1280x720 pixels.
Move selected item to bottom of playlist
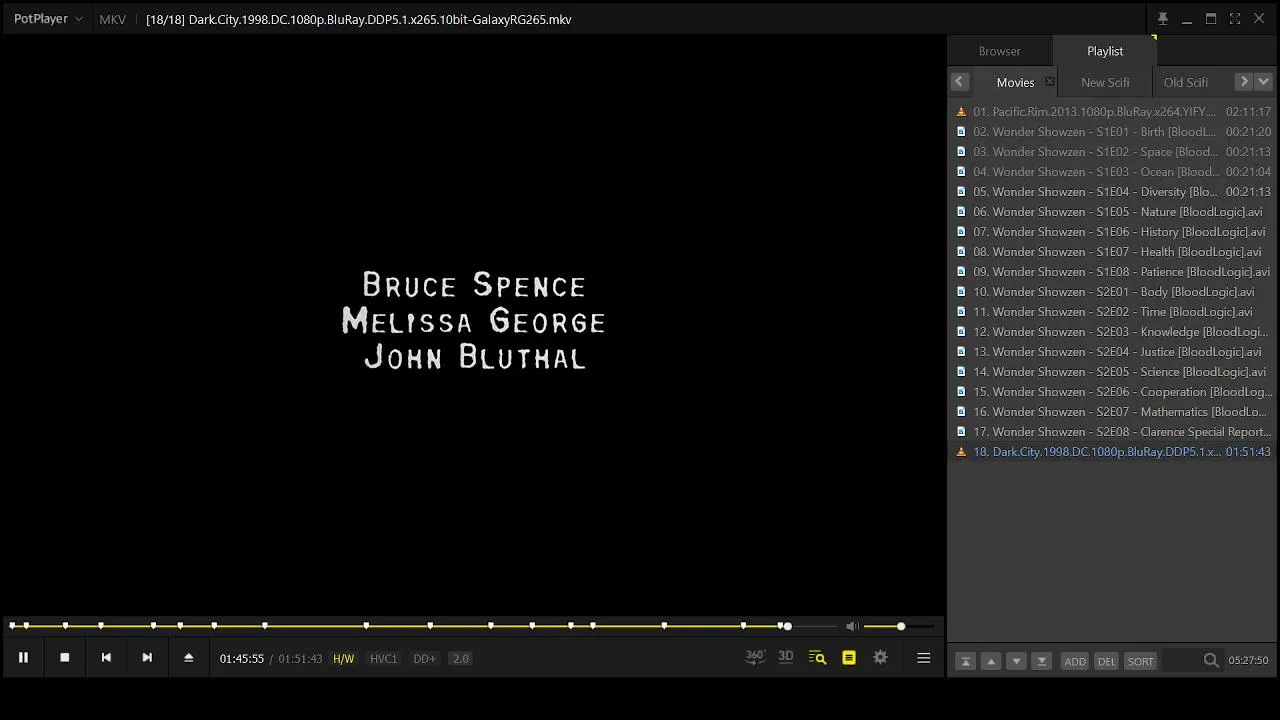pos(1041,661)
